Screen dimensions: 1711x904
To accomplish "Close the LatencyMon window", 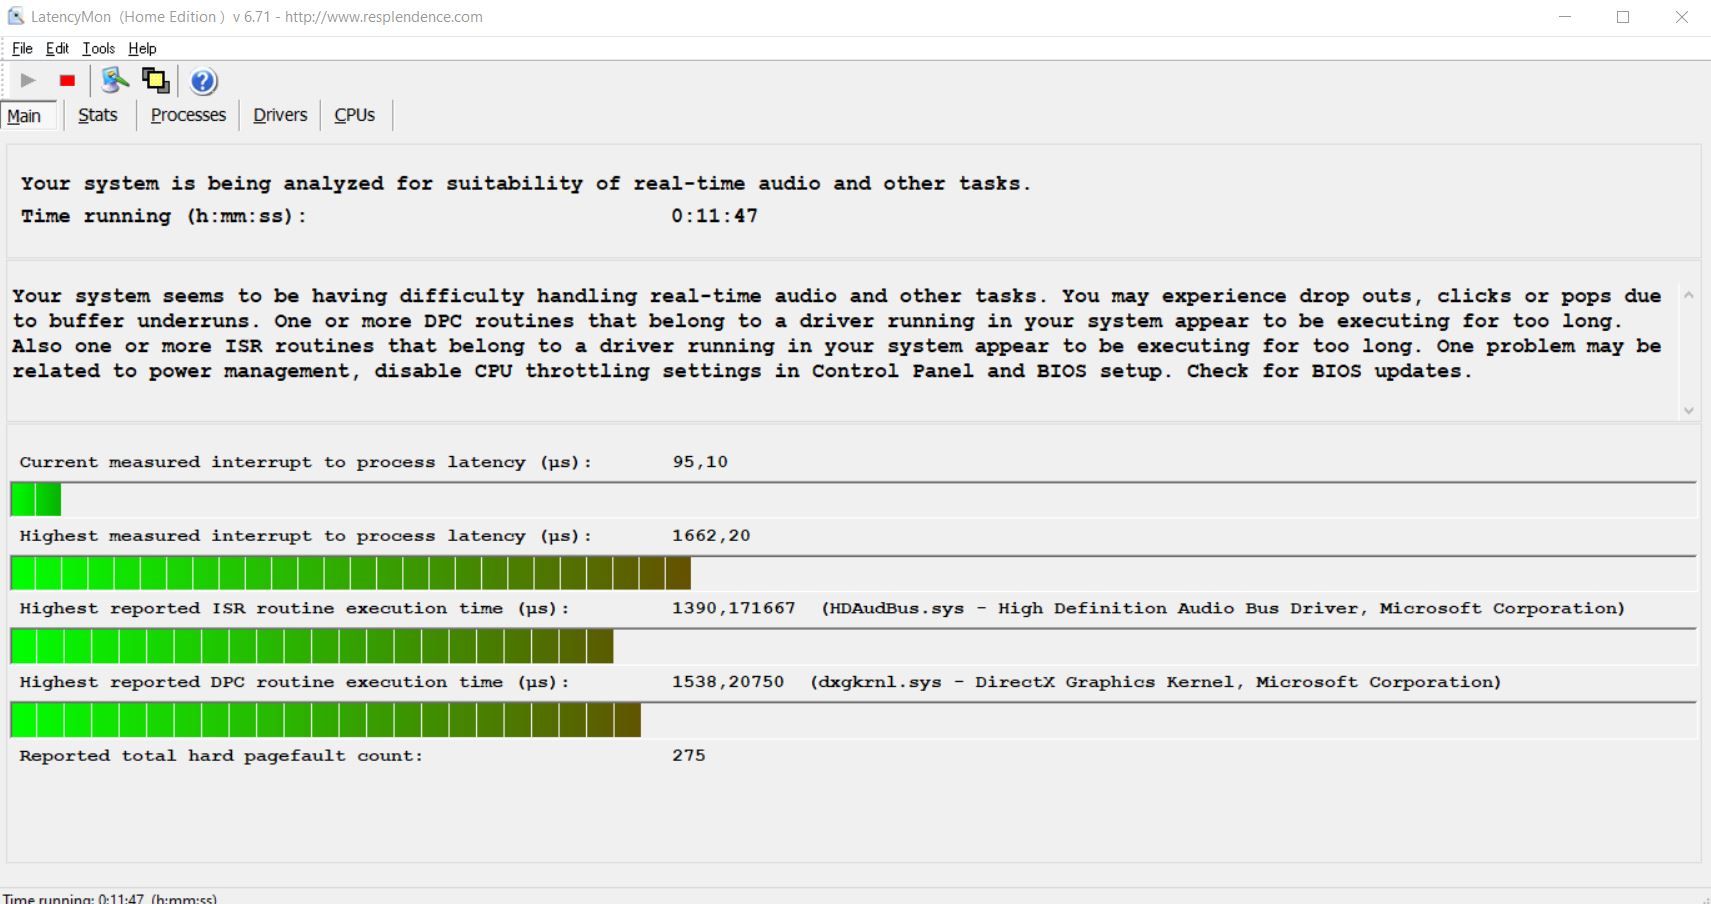I will tap(1682, 17).
